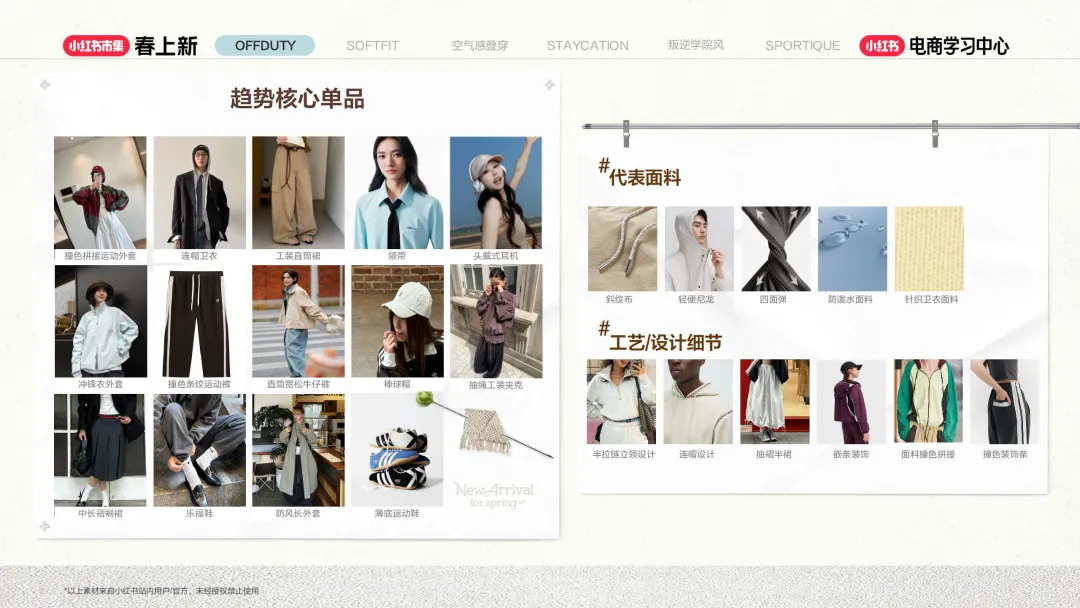Click the 连帽卫衣 caption

[x=200, y=255]
